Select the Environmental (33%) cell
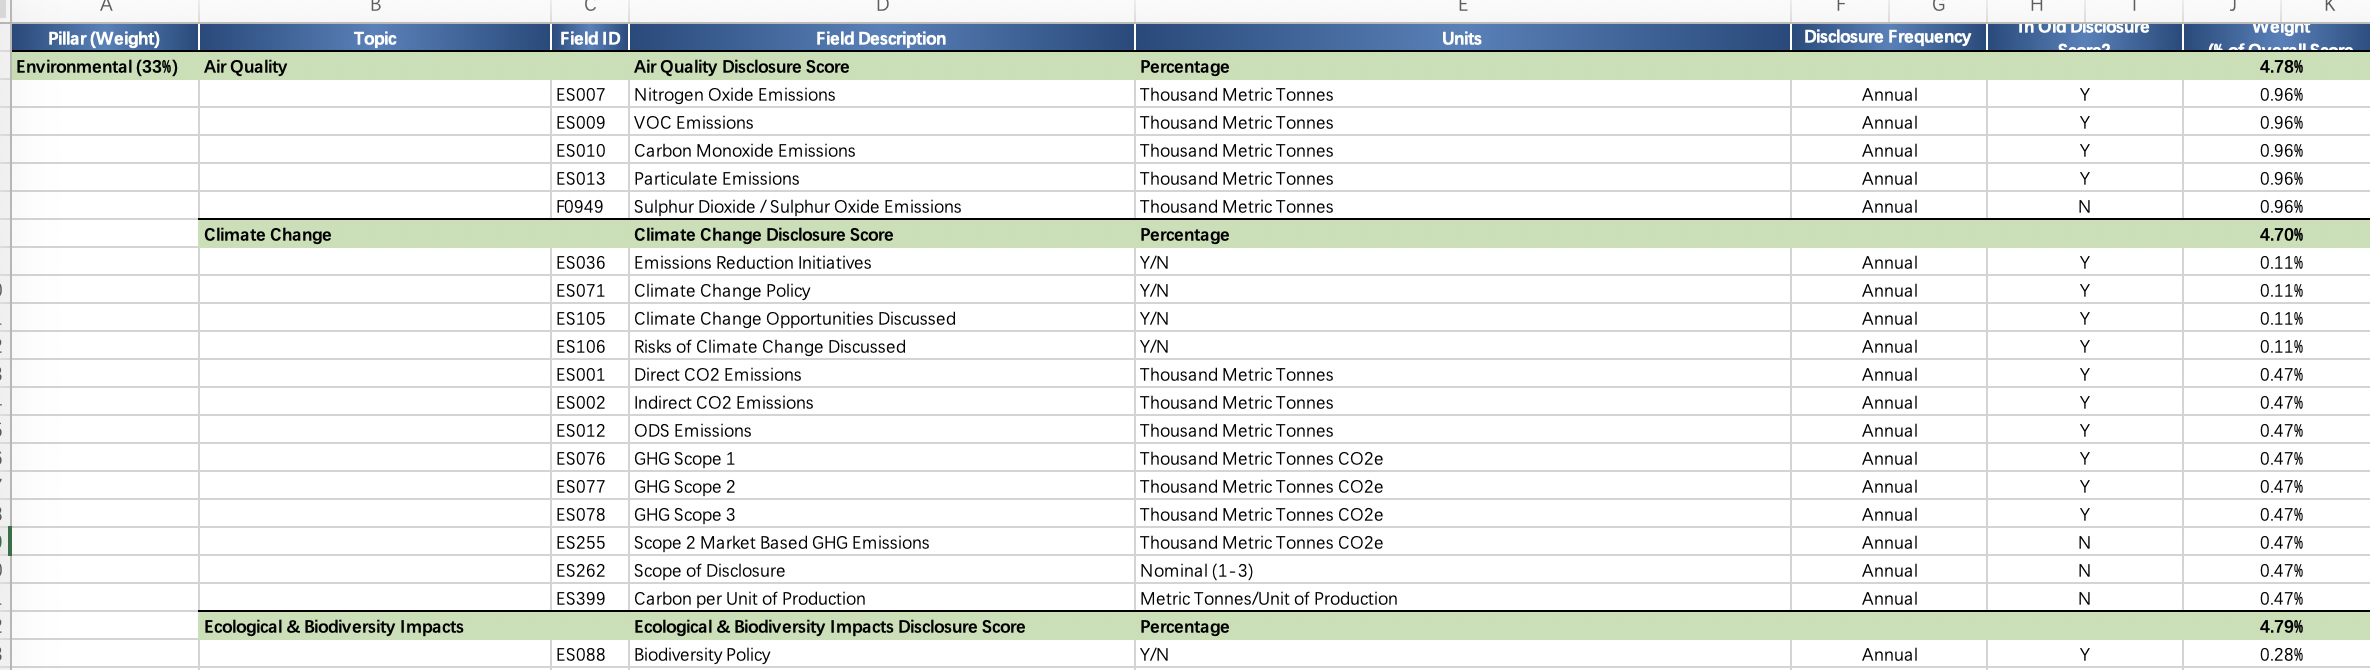This screenshot has width=2370, height=670. click(97, 67)
